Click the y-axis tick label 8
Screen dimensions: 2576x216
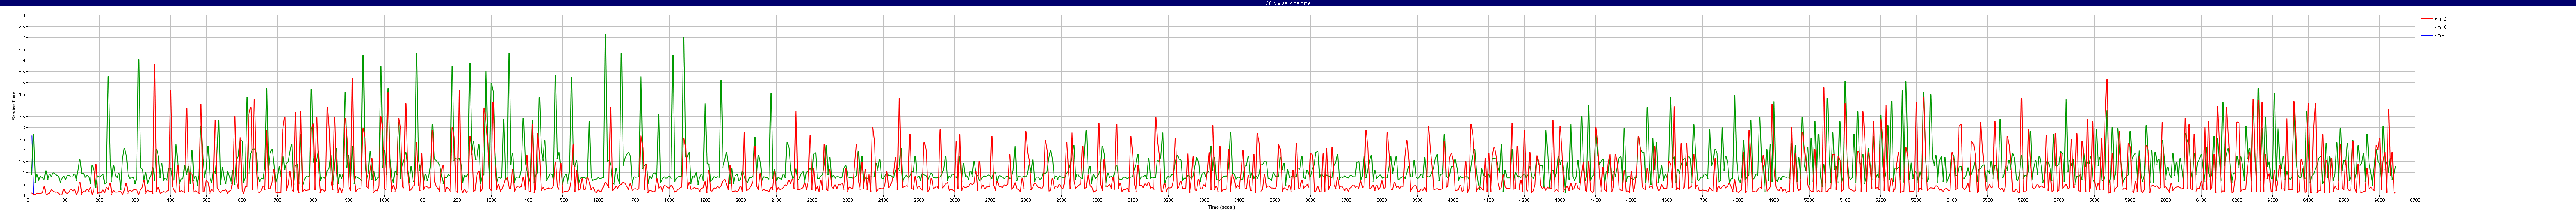[24, 16]
